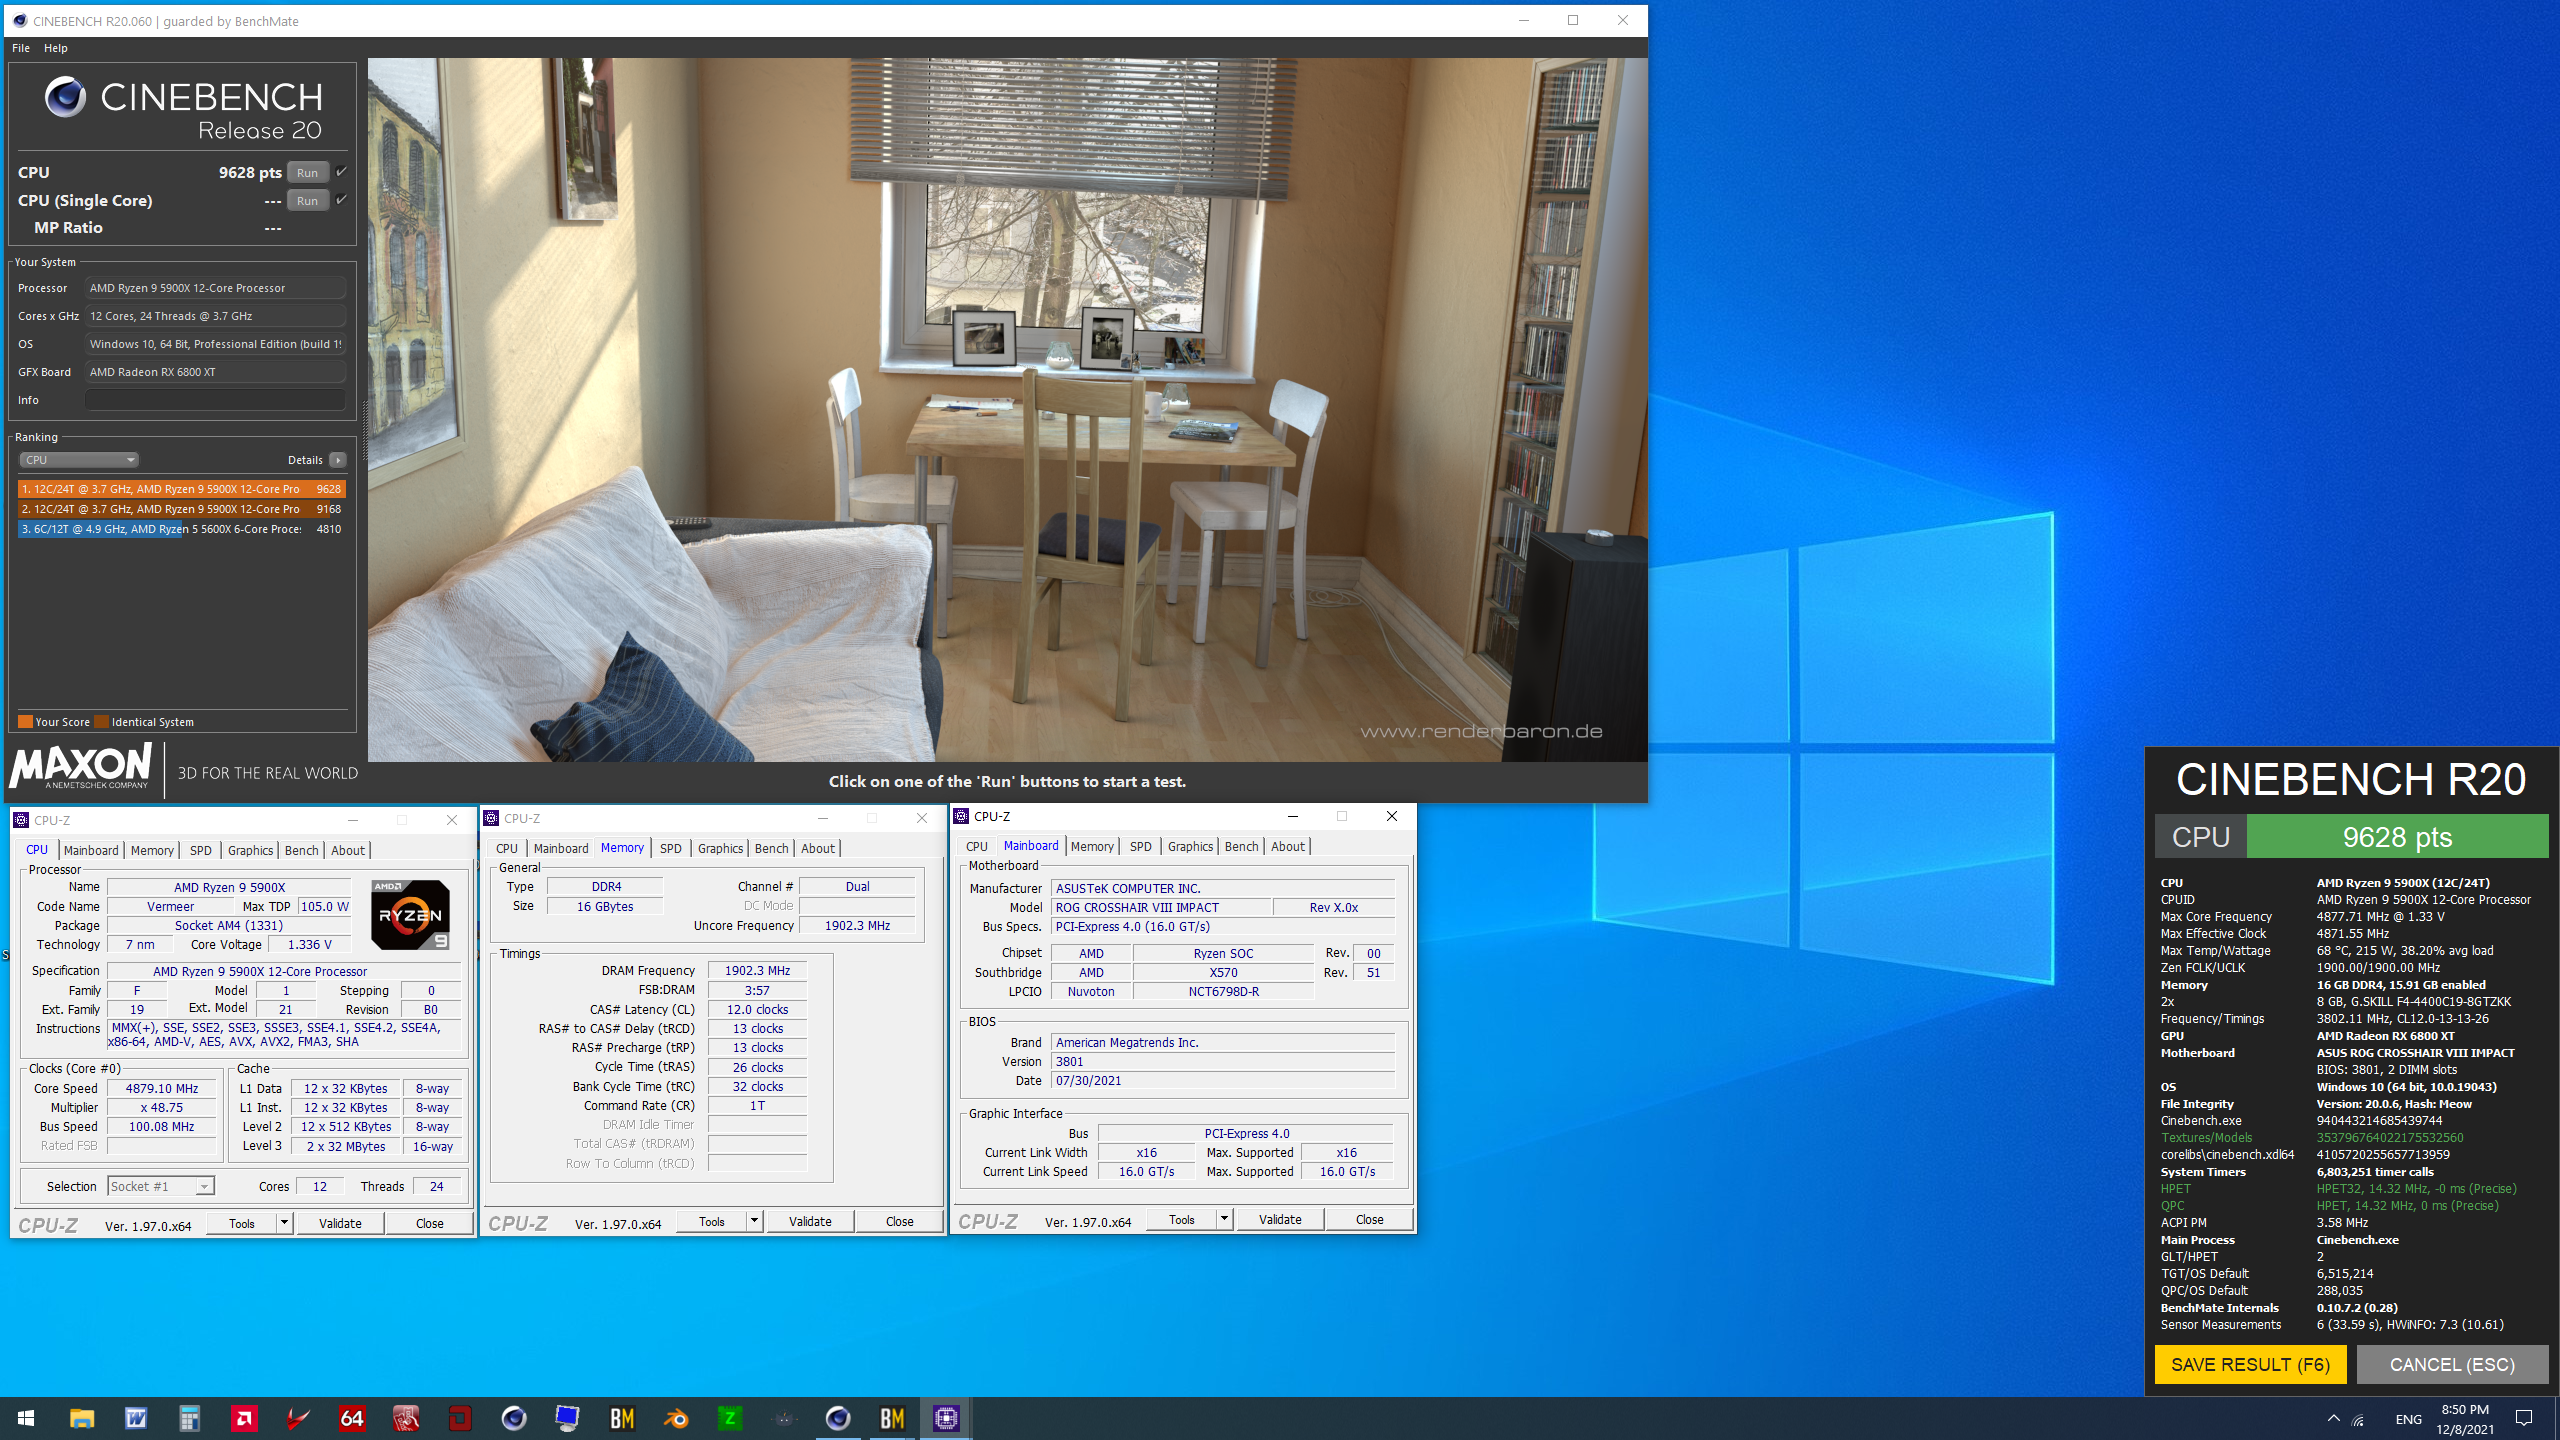Open the File menu in Cinebench

coord(20,48)
